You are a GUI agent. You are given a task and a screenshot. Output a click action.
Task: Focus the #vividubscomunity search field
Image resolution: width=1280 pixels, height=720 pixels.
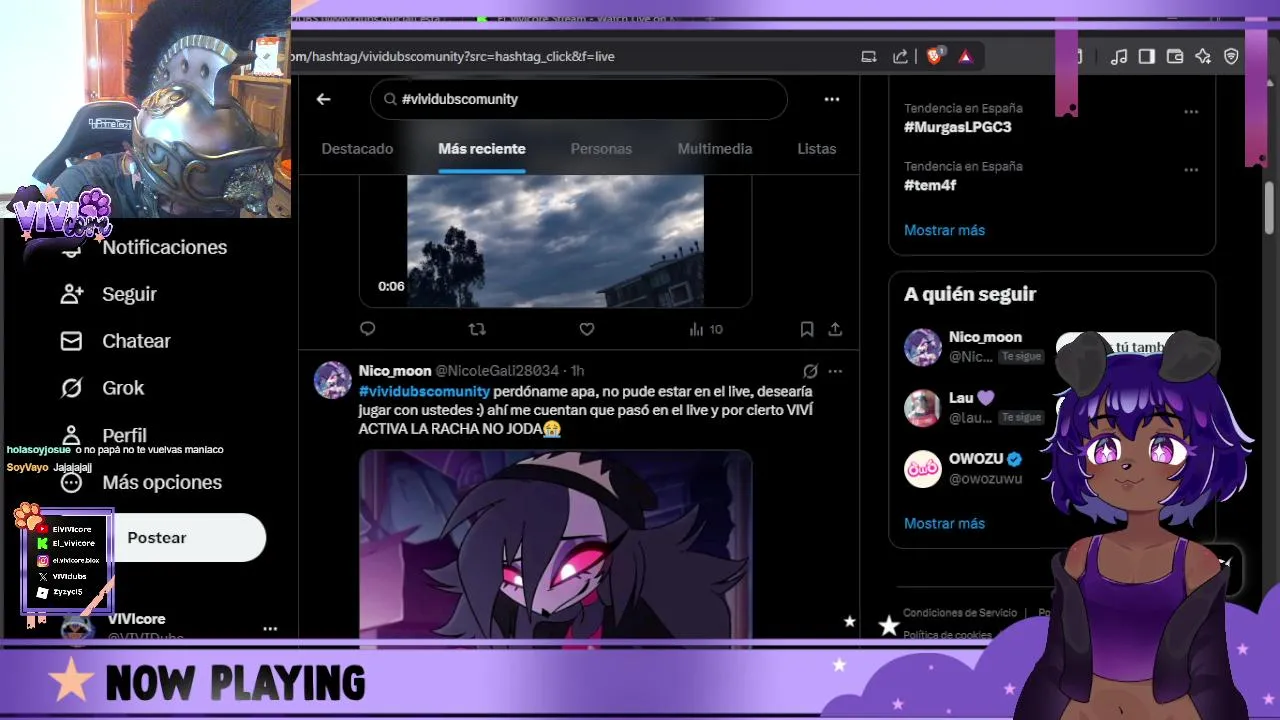pyautogui.click(x=578, y=99)
